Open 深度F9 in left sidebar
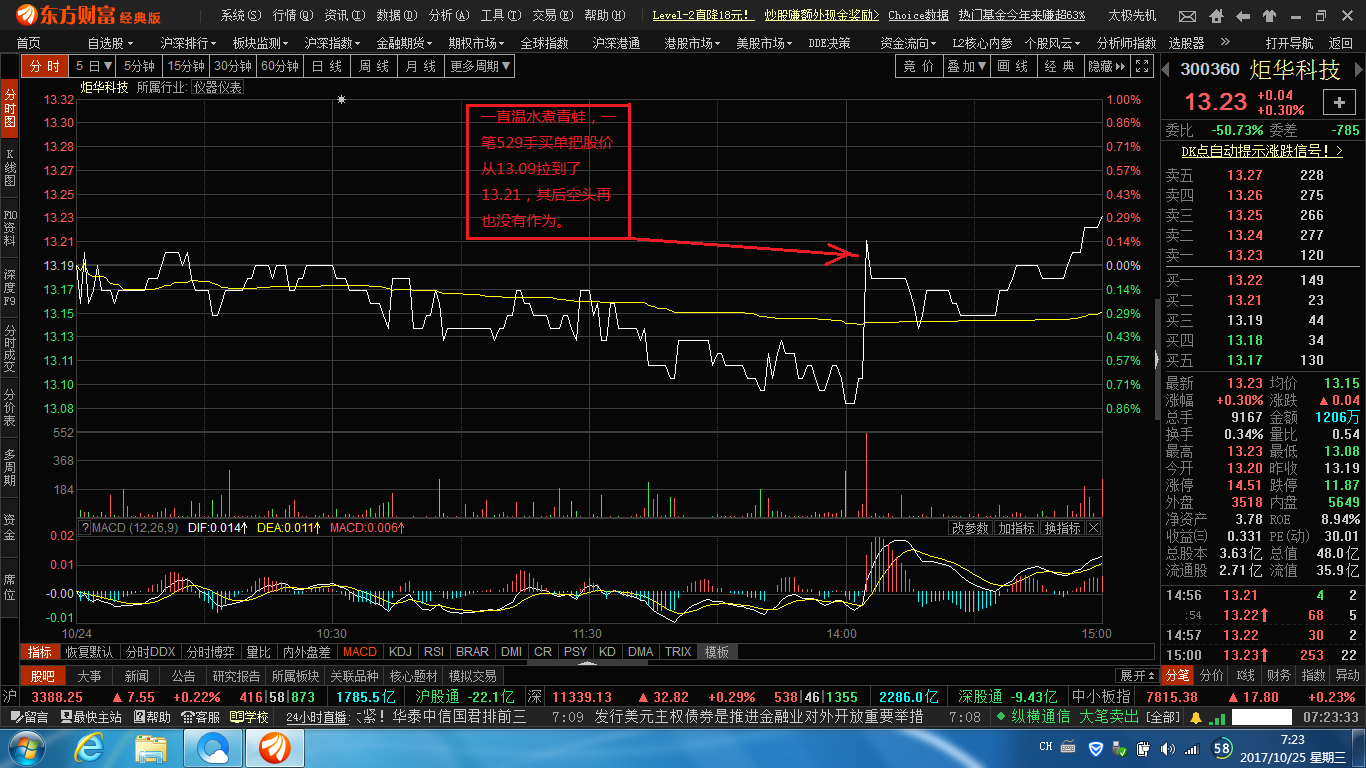The height and width of the screenshot is (768, 1366). tap(10, 288)
